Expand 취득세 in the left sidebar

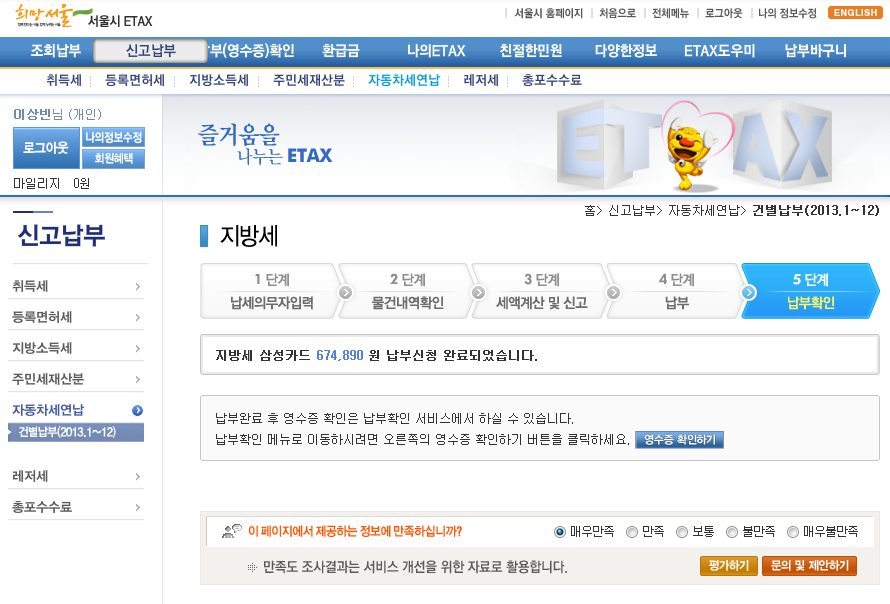(x=137, y=287)
